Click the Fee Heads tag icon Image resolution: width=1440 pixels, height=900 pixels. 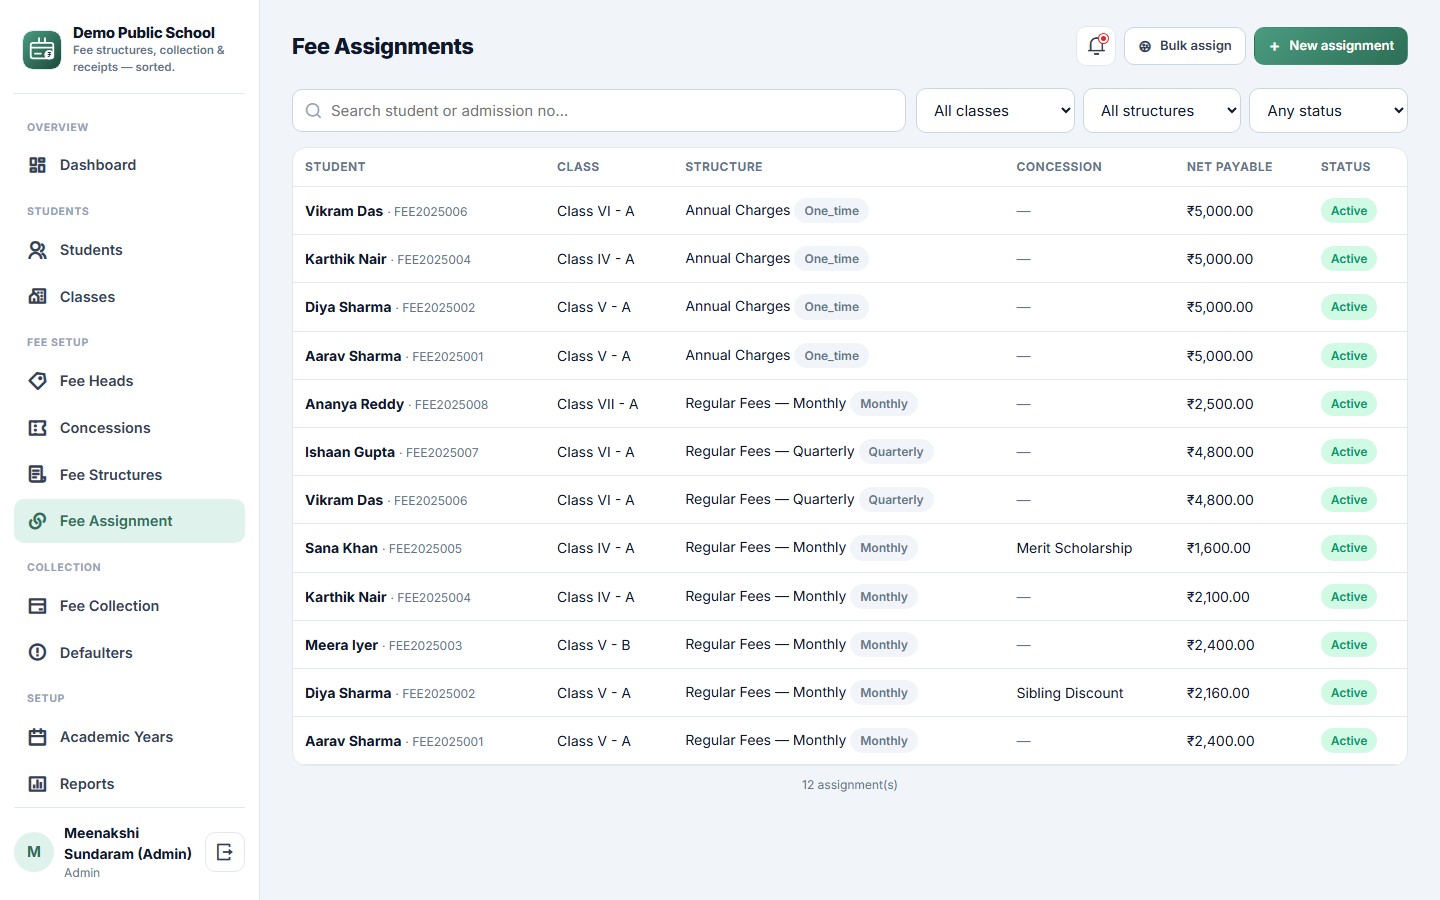(38, 381)
